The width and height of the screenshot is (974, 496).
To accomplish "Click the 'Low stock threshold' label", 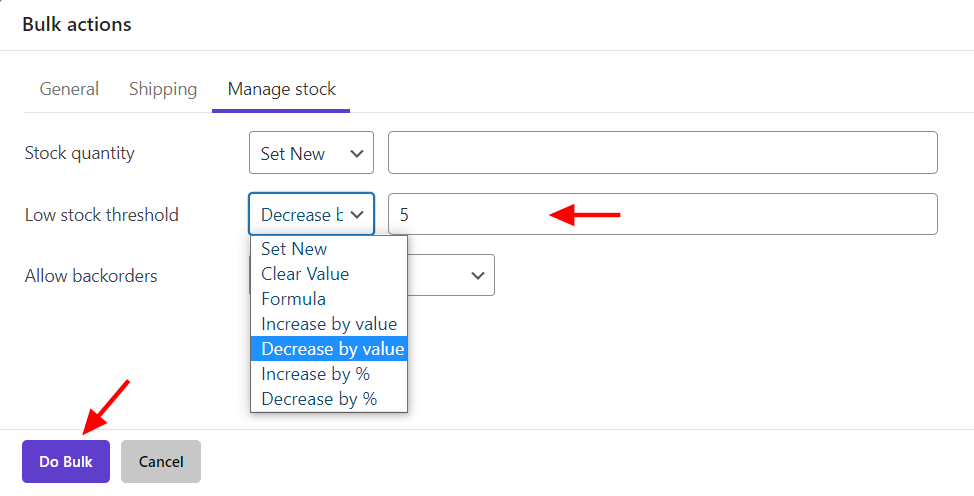I will 101,214.
